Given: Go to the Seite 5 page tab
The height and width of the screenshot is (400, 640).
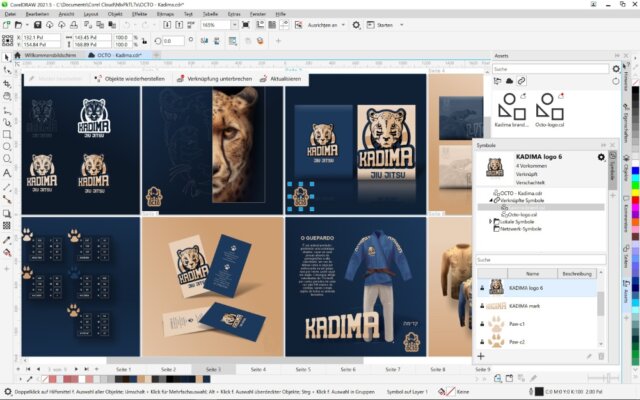Looking at the screenshot, I should pyautogui.click(x=303, y=369).
